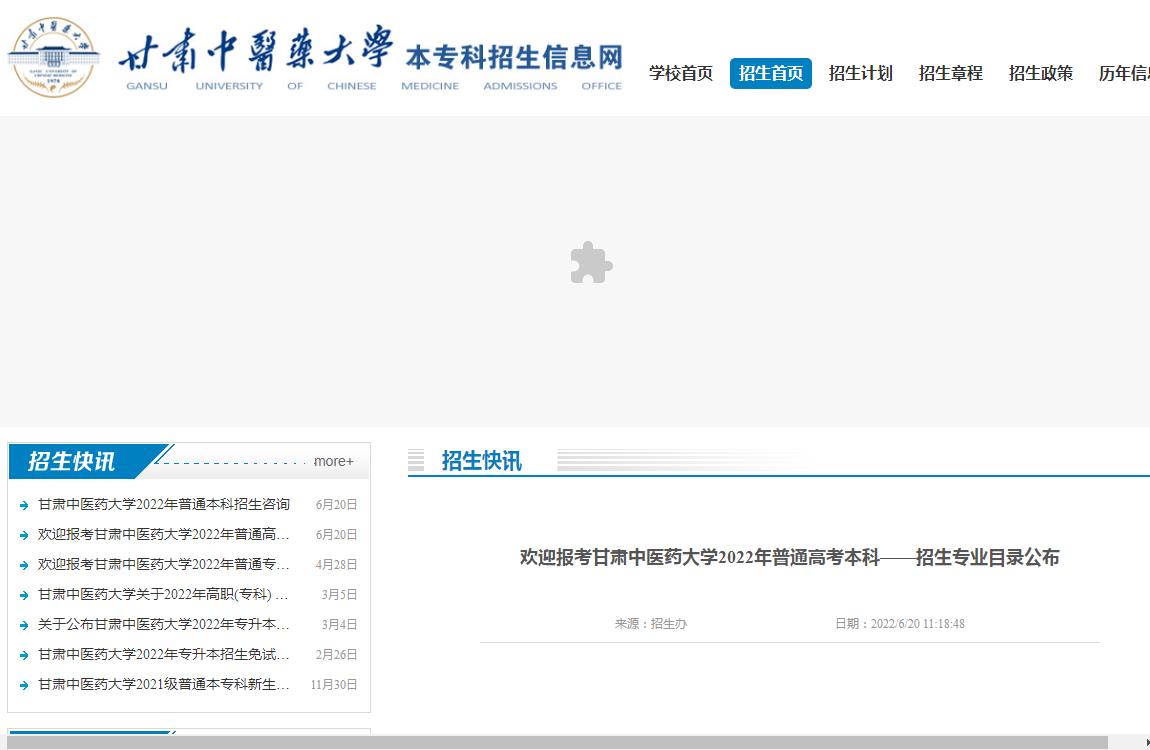The height and width of the screenshot is (750, 1150).
Task: Click the 本专科招生信息网 site title
Action: tap(514, 57)
